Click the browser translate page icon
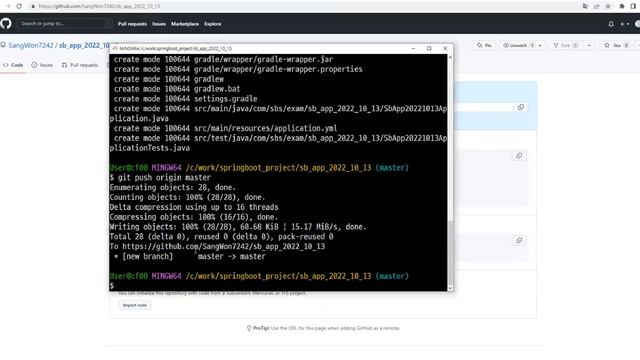The image size is (640, 360). click(x=585, y=6)
